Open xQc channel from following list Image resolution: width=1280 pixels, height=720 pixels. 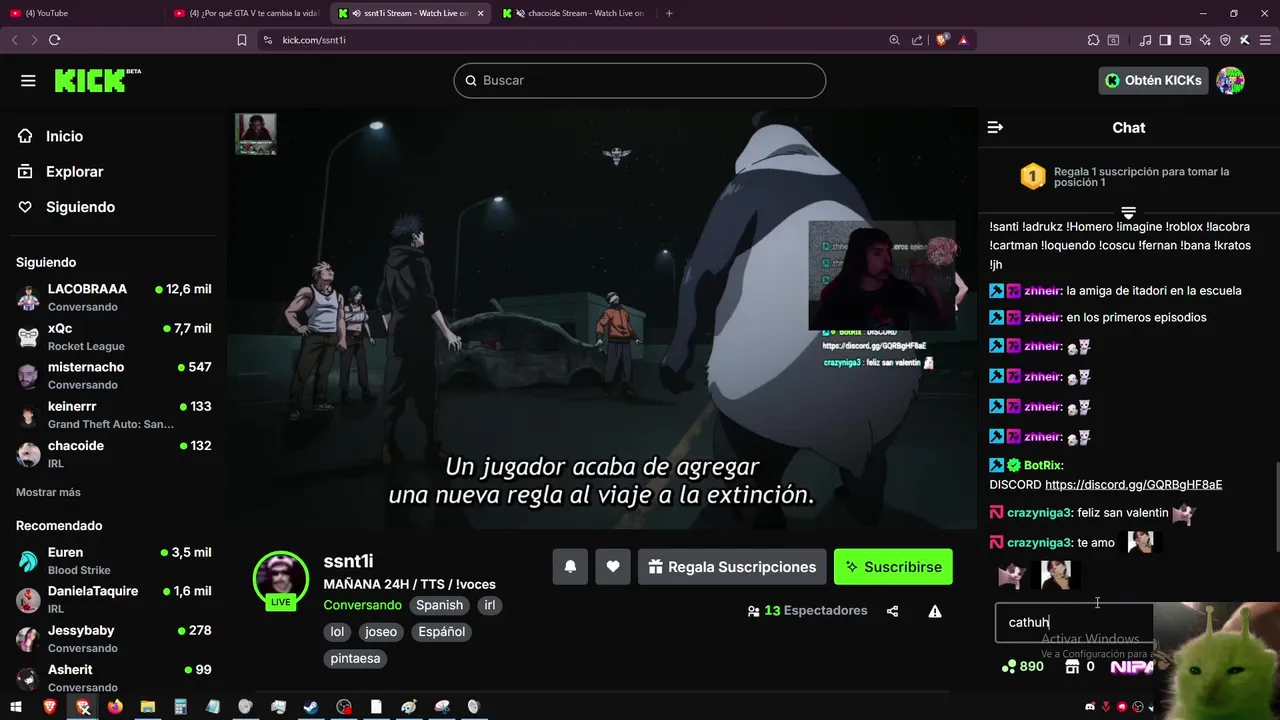[x=114, y=336]
